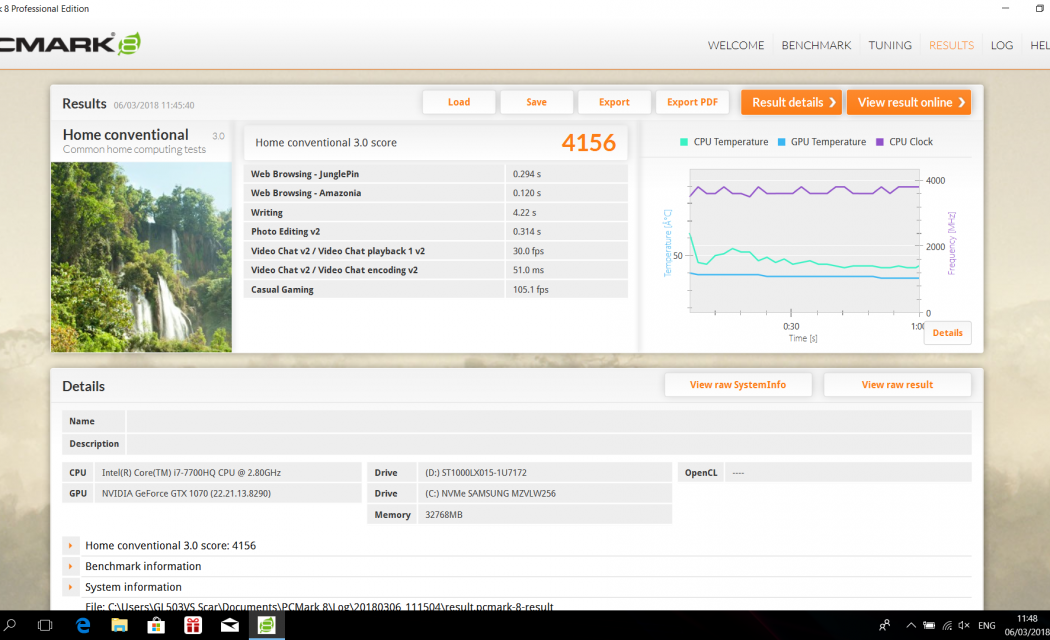Open Task View on taskbar

coord(45,625)
